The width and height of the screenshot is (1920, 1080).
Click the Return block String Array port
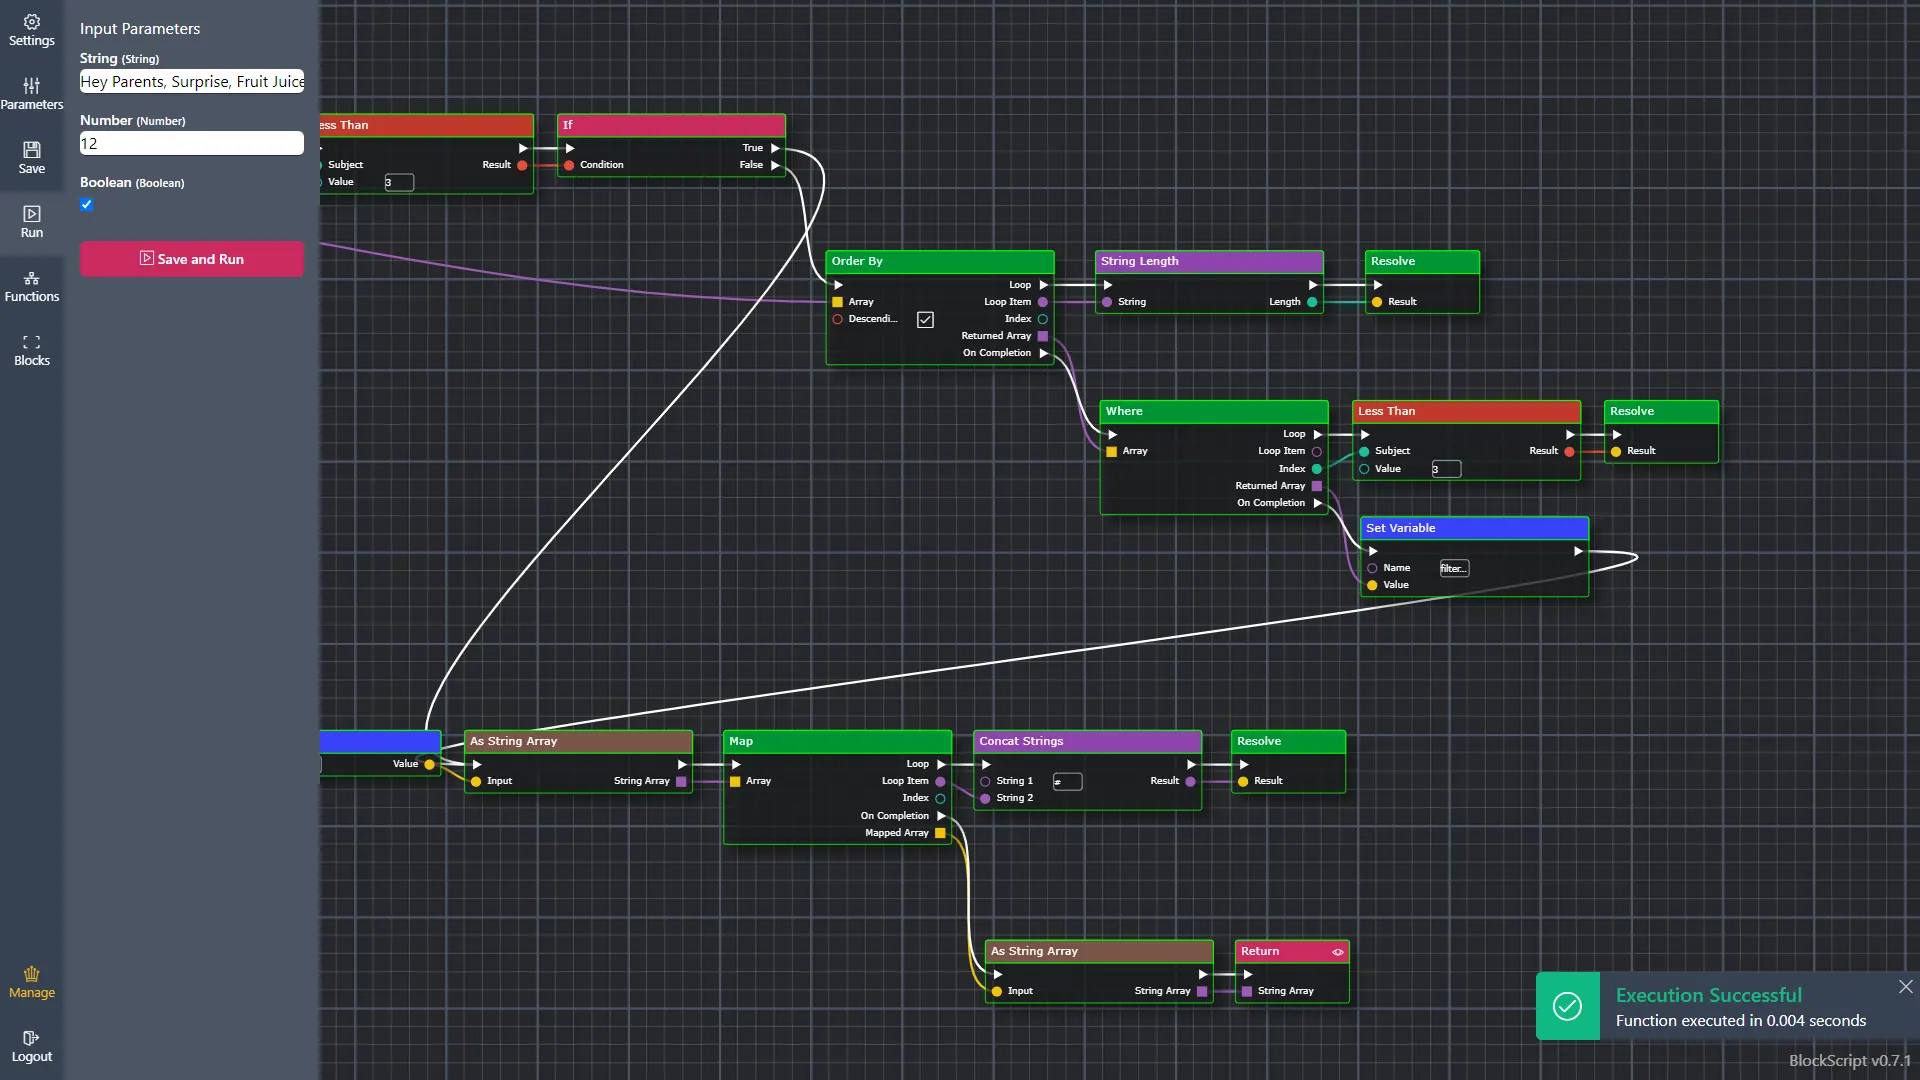pyautogui.click(x=1247, y=991)
